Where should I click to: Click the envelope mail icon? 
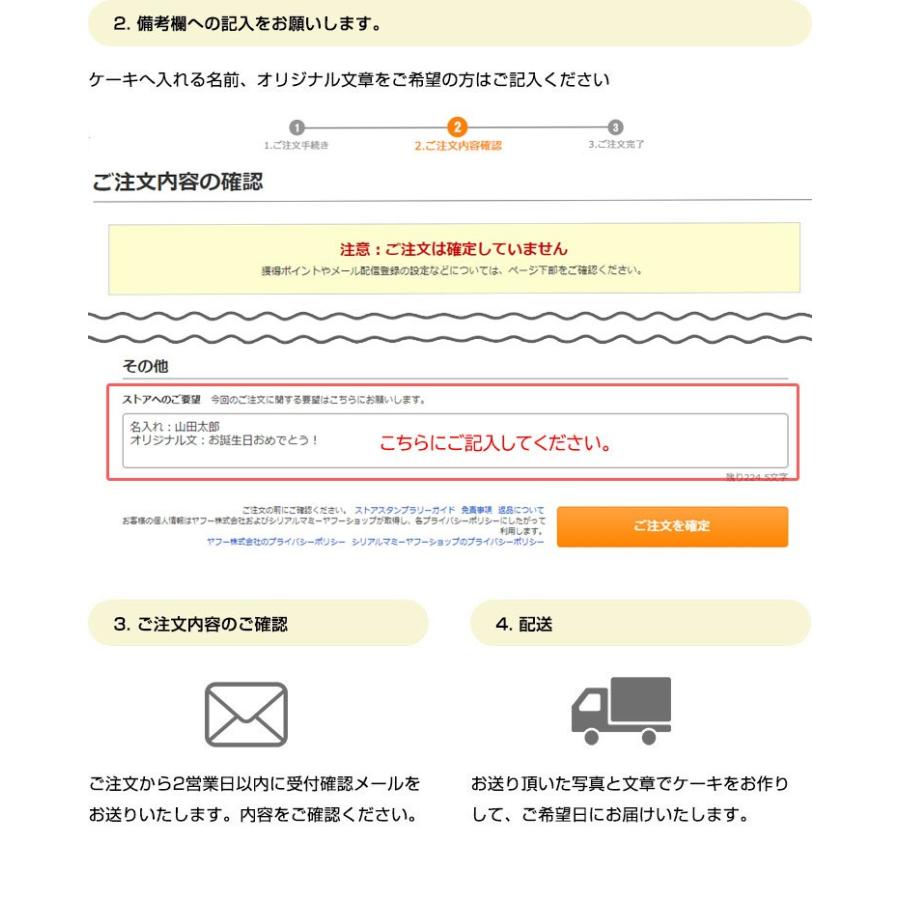[246, 714]
